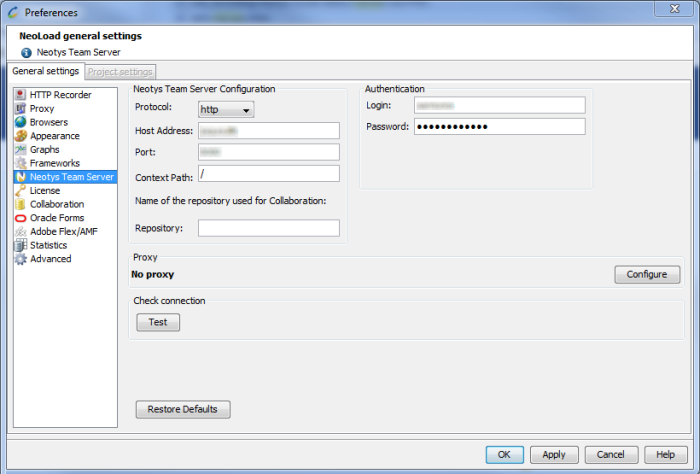Click the Configure proxy button

click(x=646, y=275)
